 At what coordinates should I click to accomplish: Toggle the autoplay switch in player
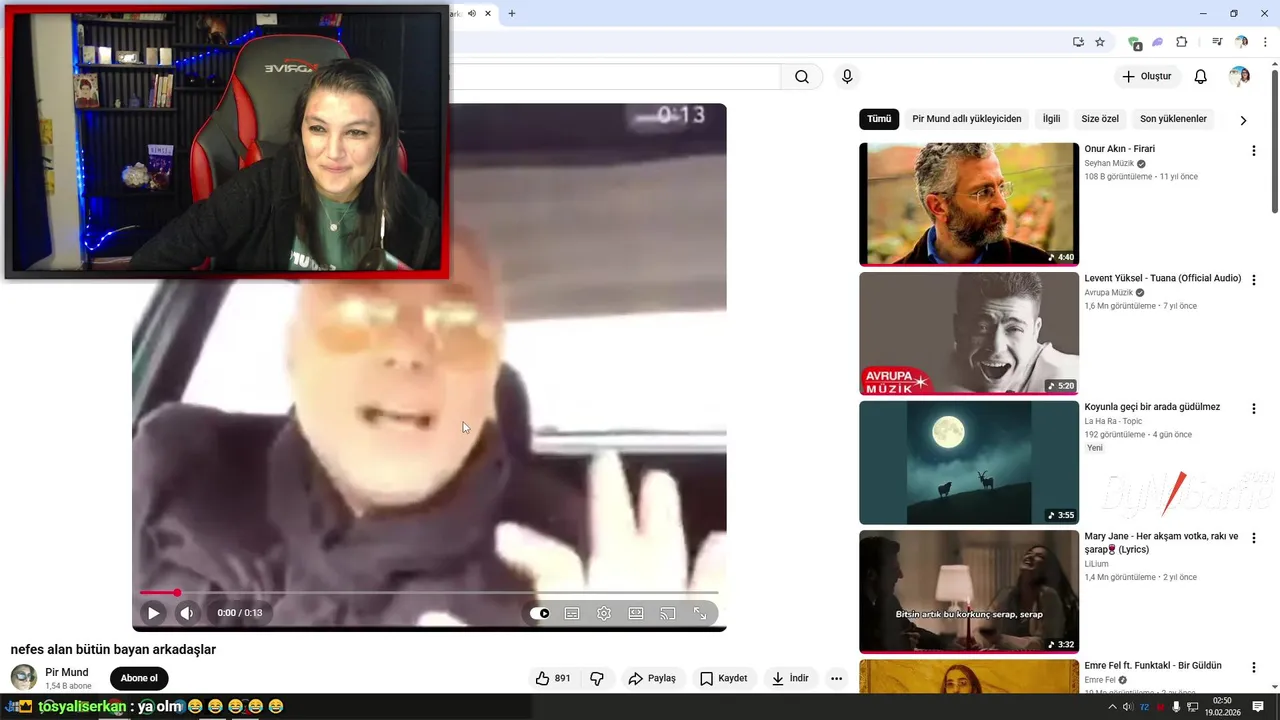tap(540, 613)
